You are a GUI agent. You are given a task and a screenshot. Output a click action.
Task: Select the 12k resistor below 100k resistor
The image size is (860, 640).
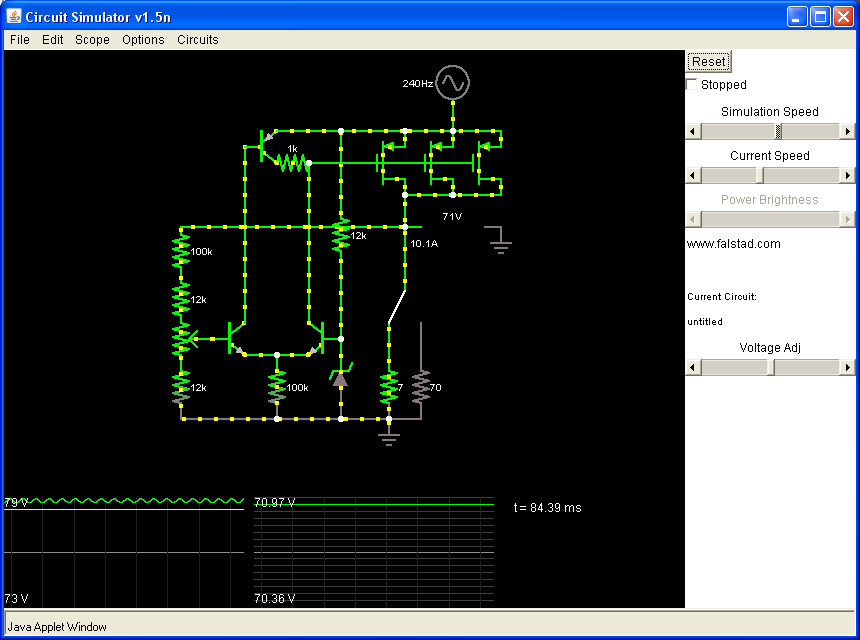[181, 299]
